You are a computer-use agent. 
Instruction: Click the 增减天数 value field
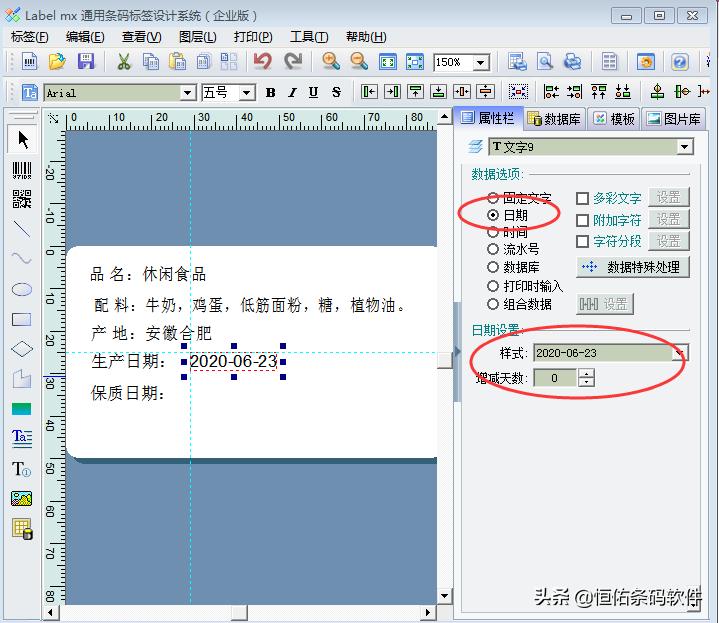(x=555, y=378)
